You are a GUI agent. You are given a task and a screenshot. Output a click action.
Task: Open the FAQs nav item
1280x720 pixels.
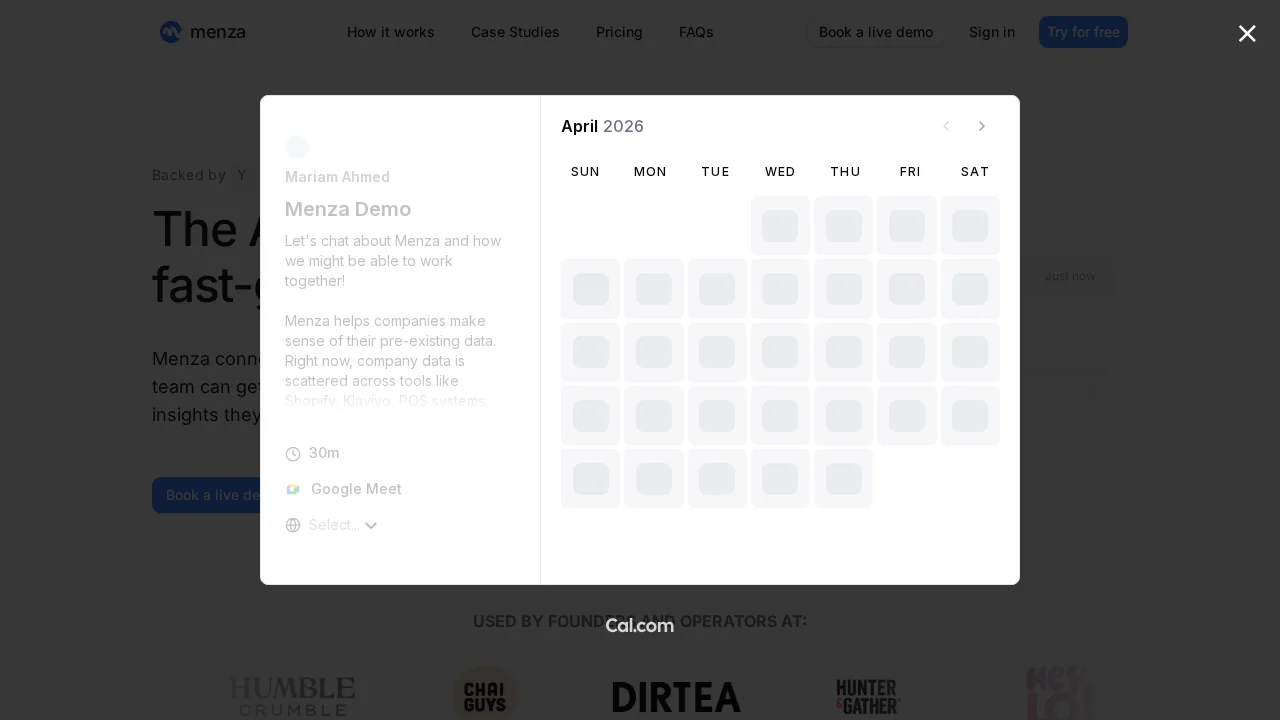tap(696, 32)
